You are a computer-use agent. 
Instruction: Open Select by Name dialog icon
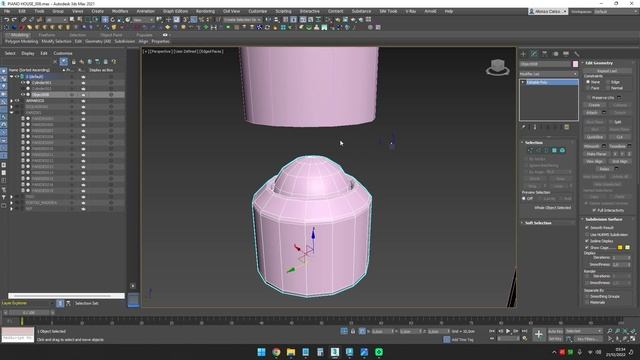[80, 20]
